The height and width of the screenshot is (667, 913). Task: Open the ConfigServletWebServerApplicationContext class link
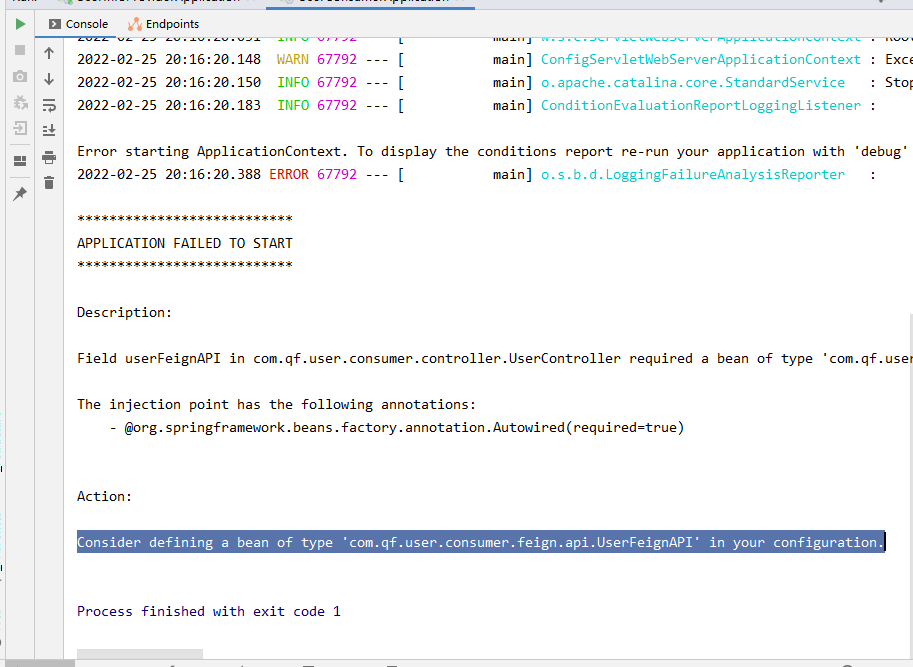point(700,59)
